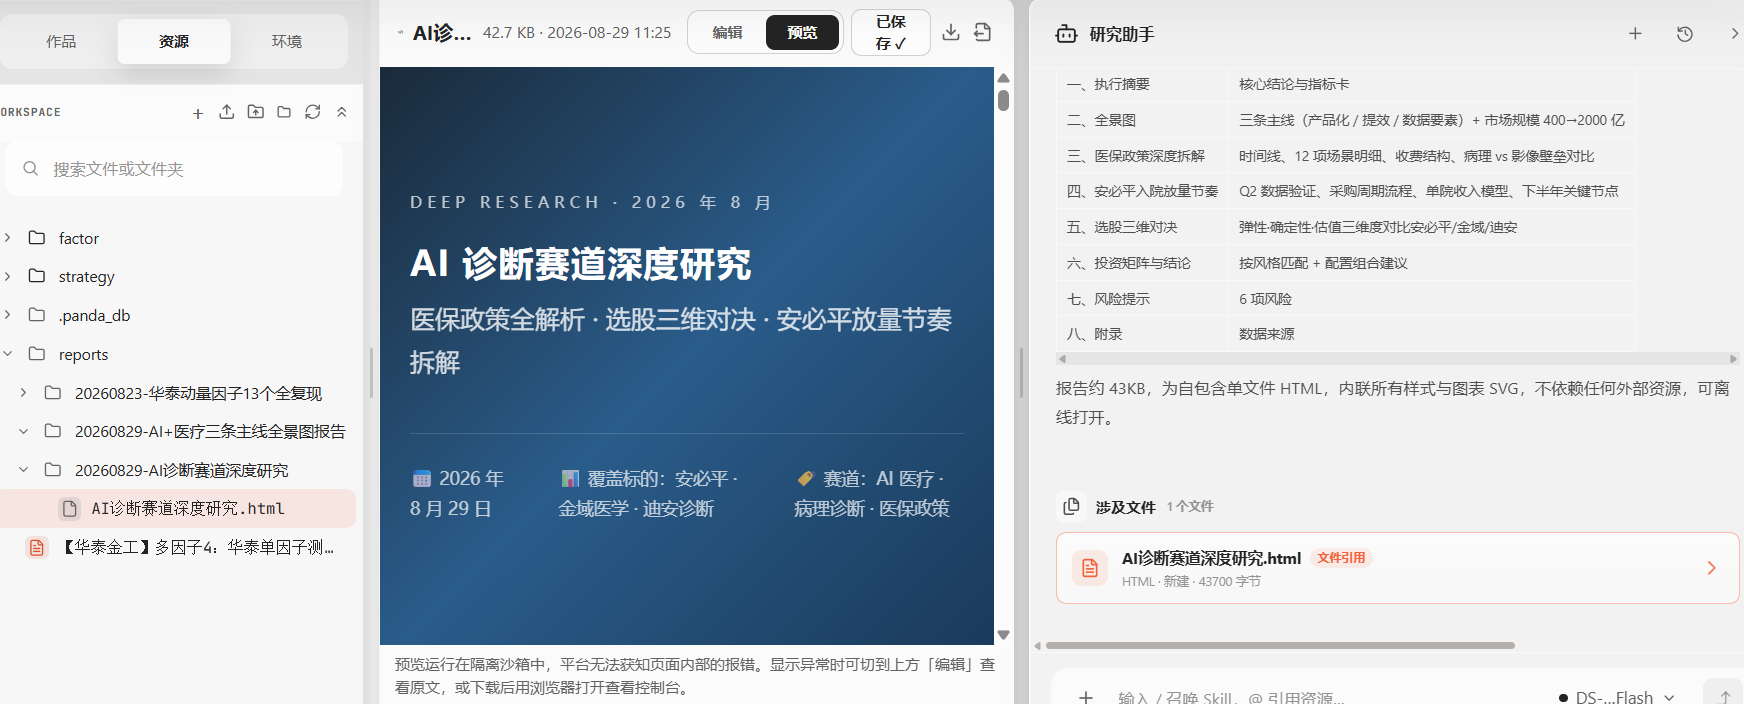Switch to 预览 mode
1744x704 pixels.
pyautogui.click(x=802, y=32)
